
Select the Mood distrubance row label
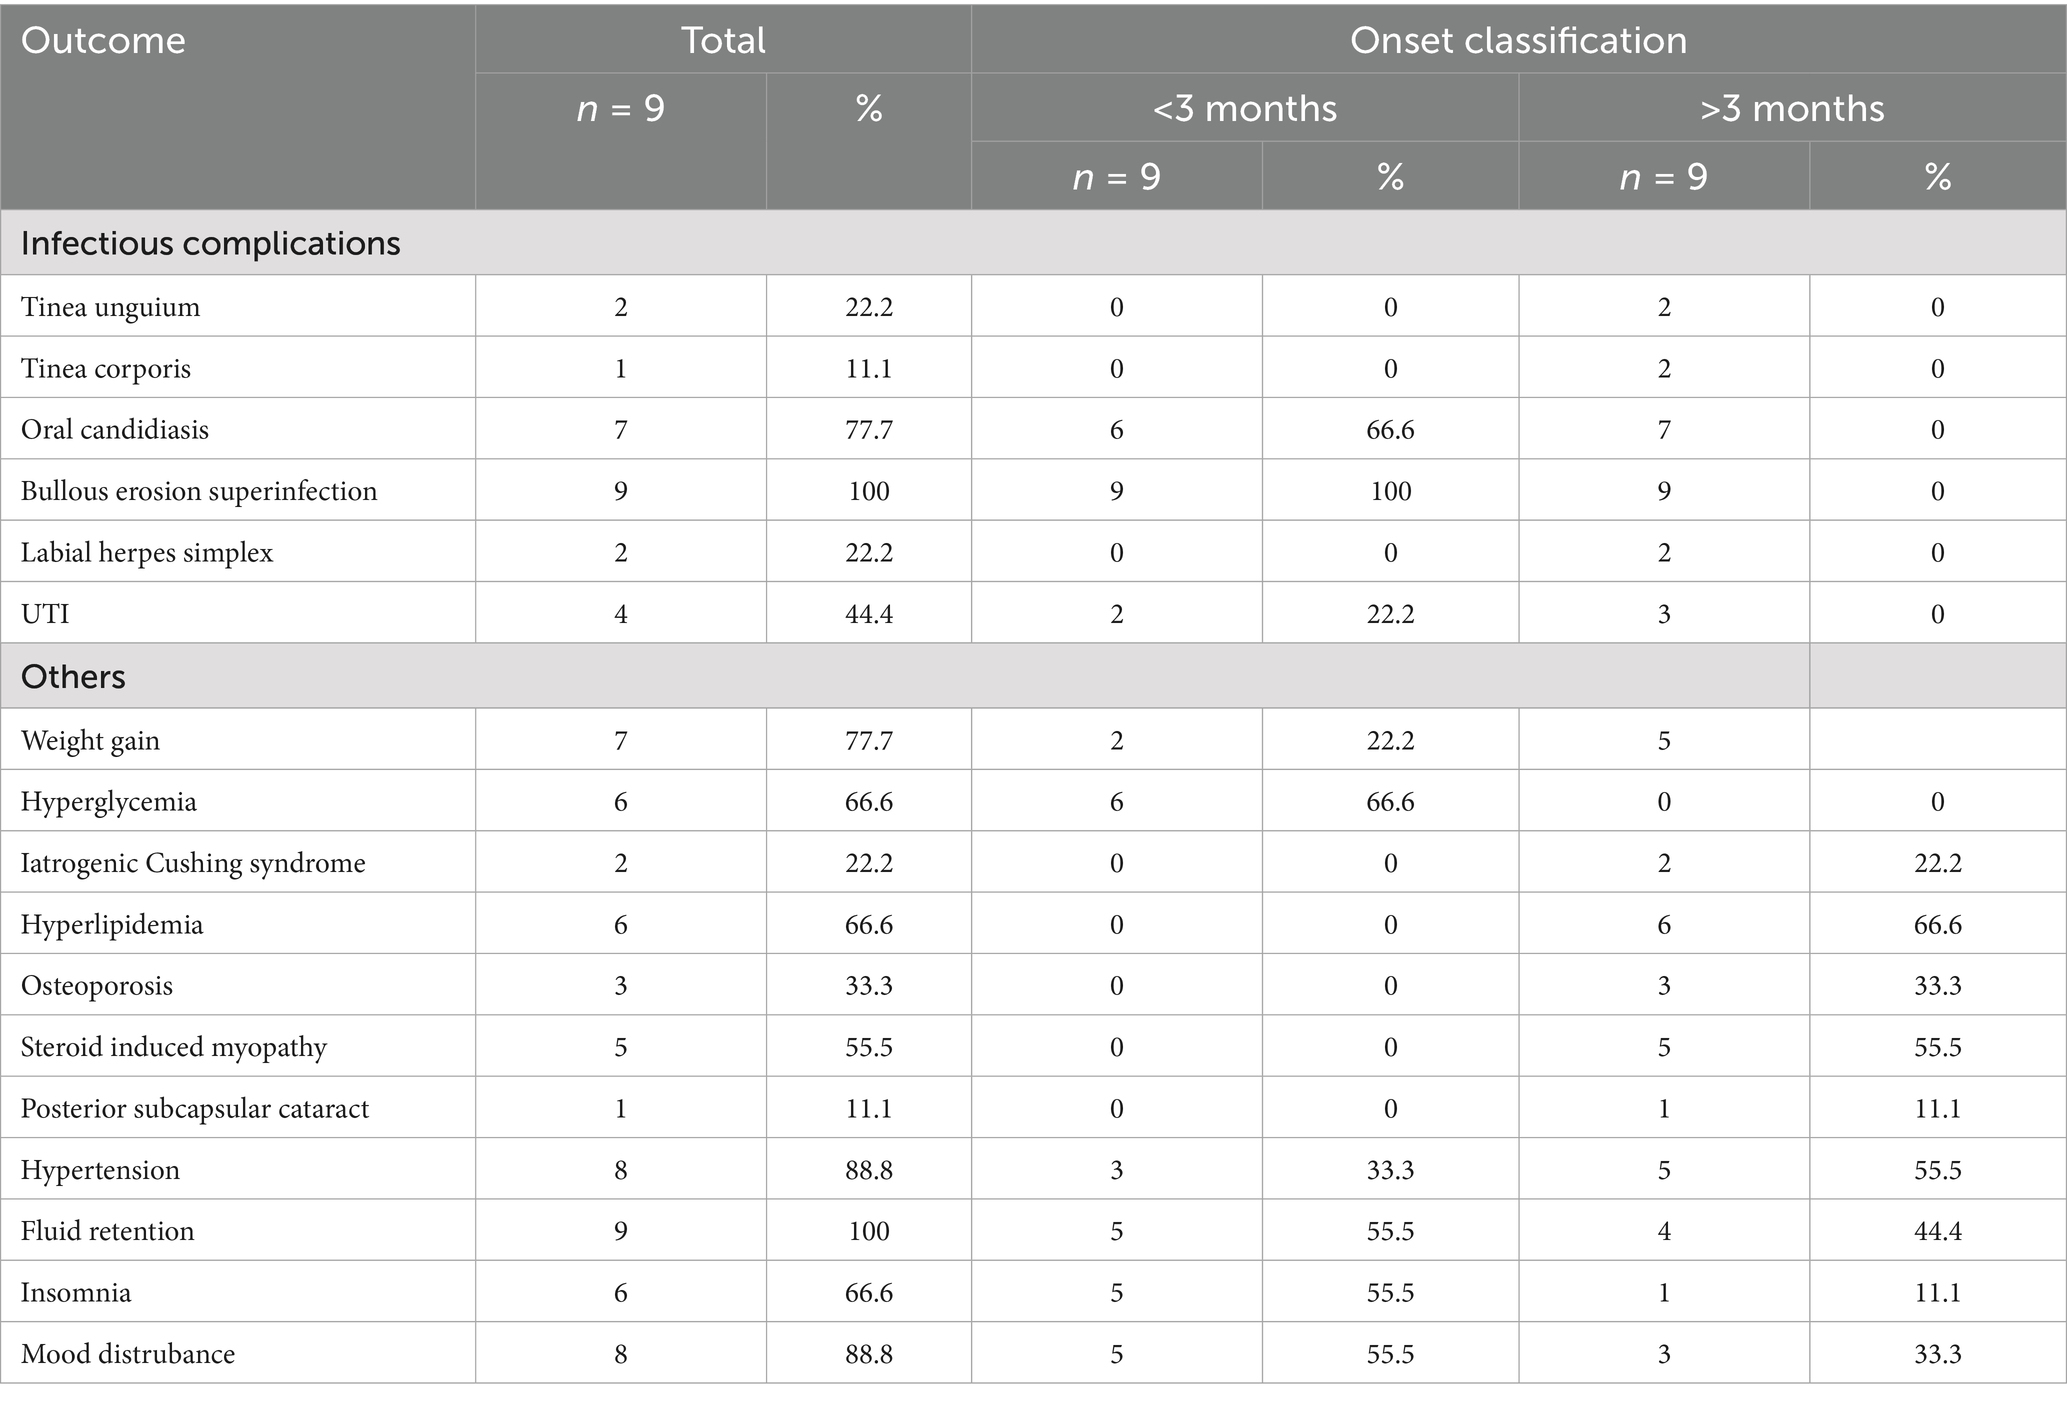tap(128, 1353)
